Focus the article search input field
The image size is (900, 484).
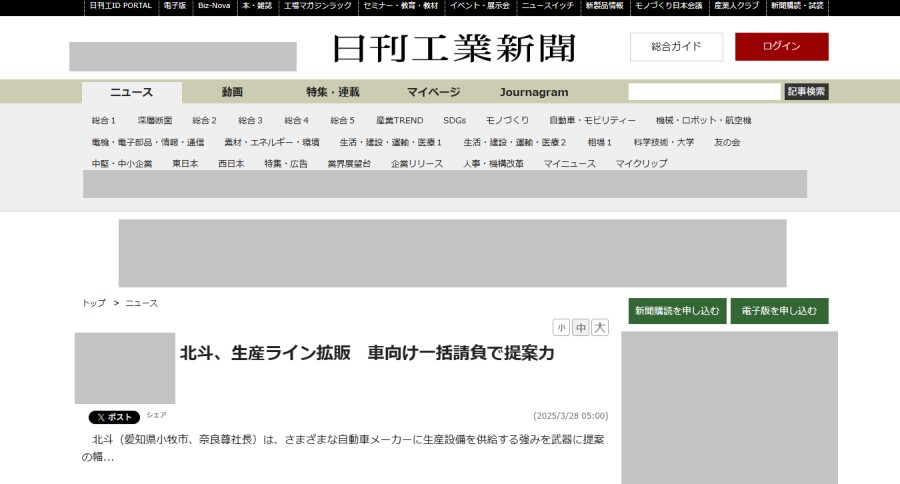[x=704, y=91]
